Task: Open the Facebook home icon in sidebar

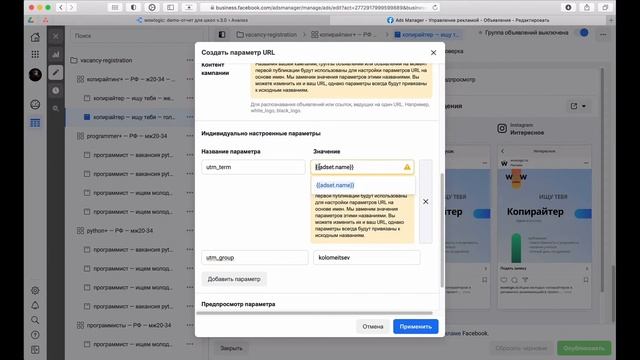Action: tap(35, 37)
